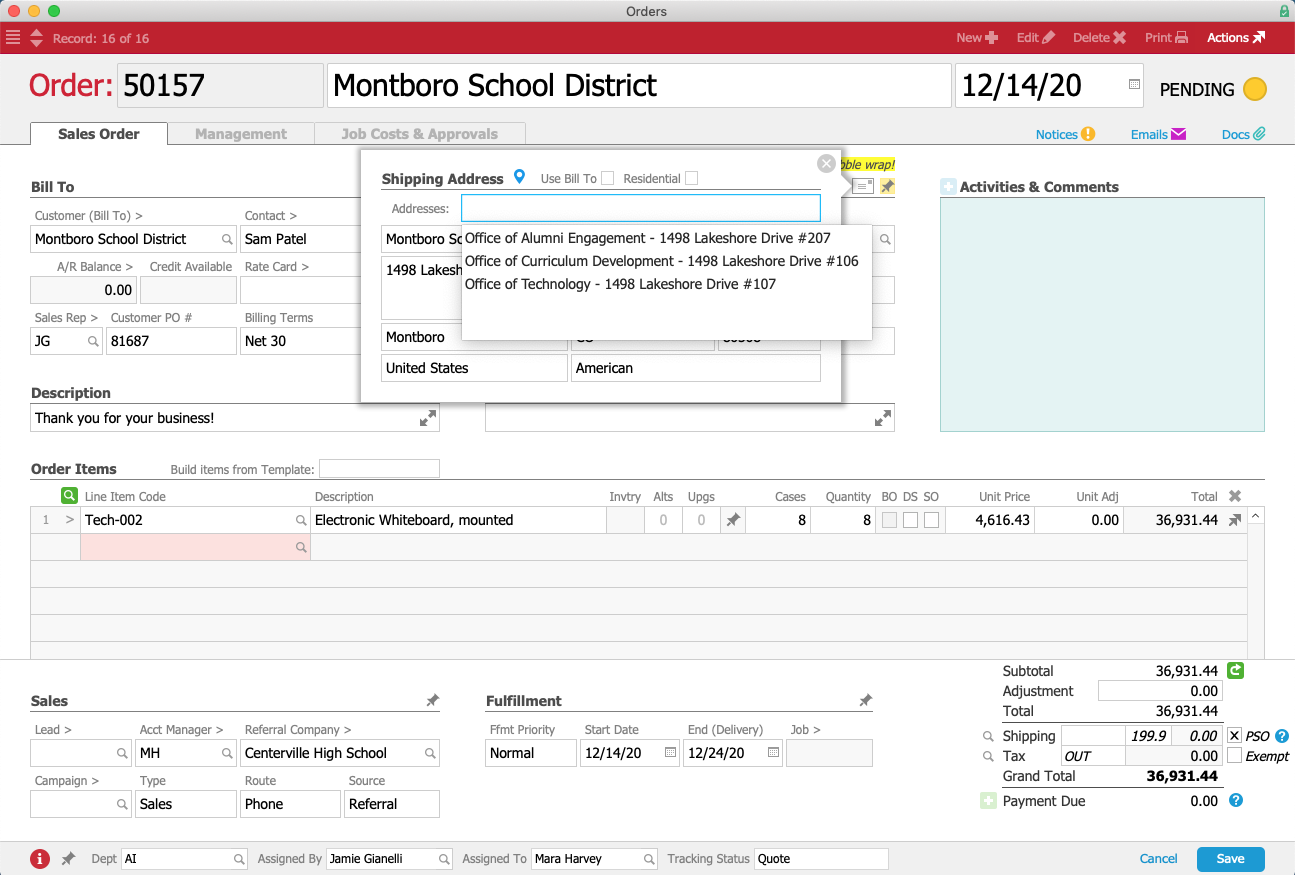Viewport: 1295px width, 875px height.
Task: Open Emails link
Action: pos(1158,134)
